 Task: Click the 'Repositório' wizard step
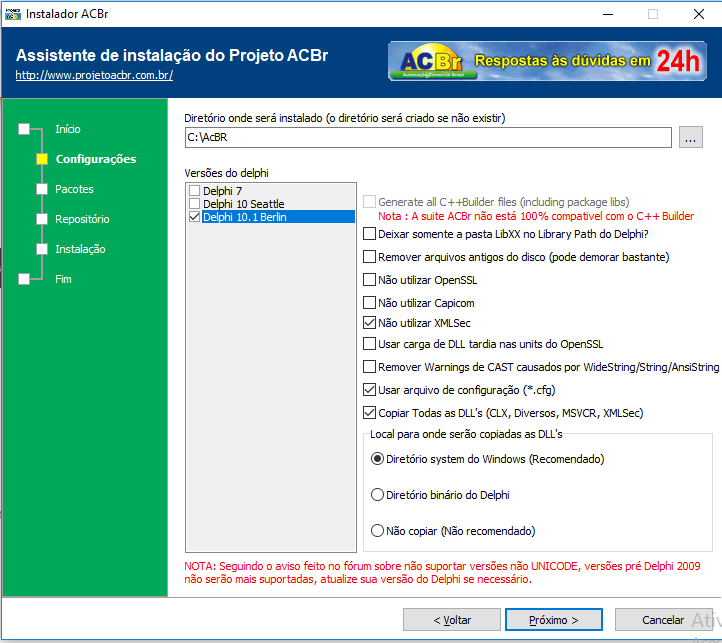click(82, 219)
